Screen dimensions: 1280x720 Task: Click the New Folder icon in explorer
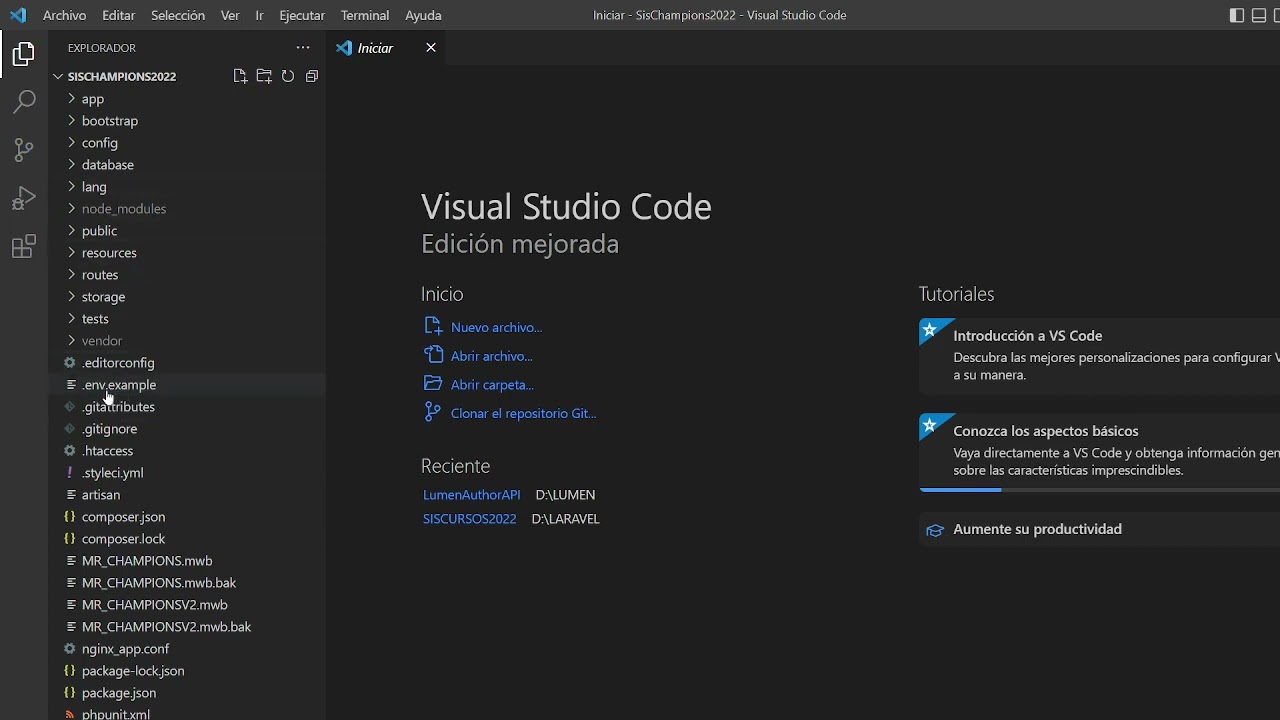coord(264,76)
